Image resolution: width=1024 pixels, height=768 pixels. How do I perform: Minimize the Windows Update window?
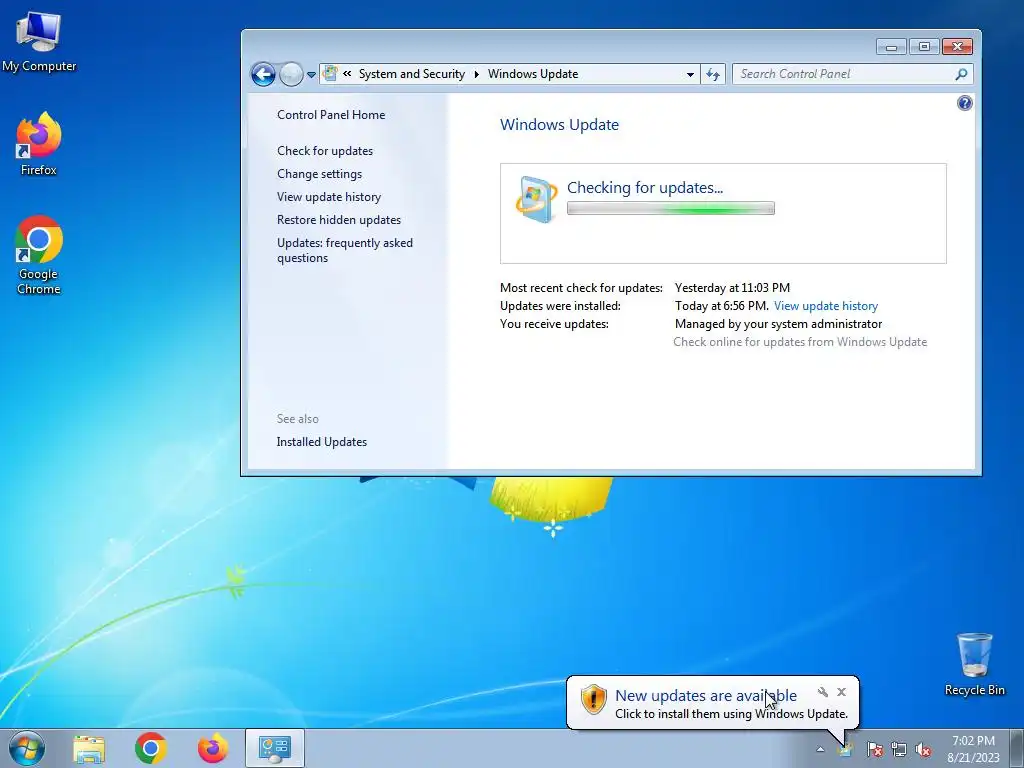click(x=891, y=47)
